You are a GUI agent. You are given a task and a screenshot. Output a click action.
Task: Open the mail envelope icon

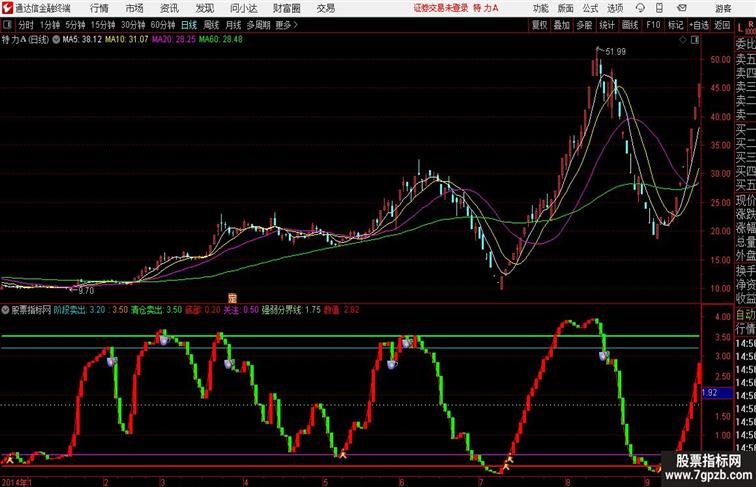coord(682,8)
